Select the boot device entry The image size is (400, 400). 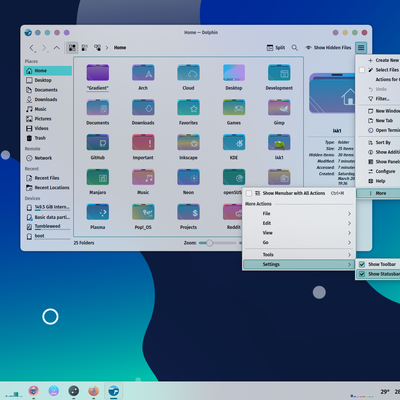[x=48, y=236]
